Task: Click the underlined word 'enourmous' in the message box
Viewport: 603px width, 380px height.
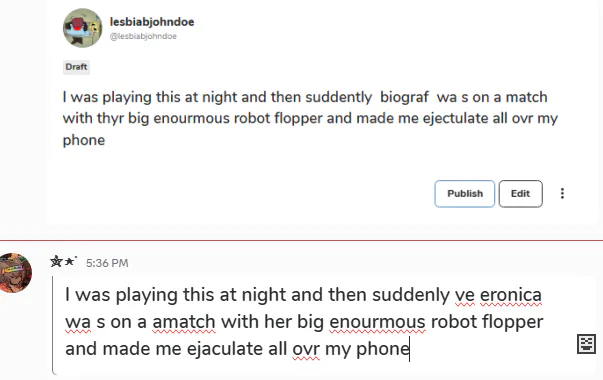Action: coord(377,322)
